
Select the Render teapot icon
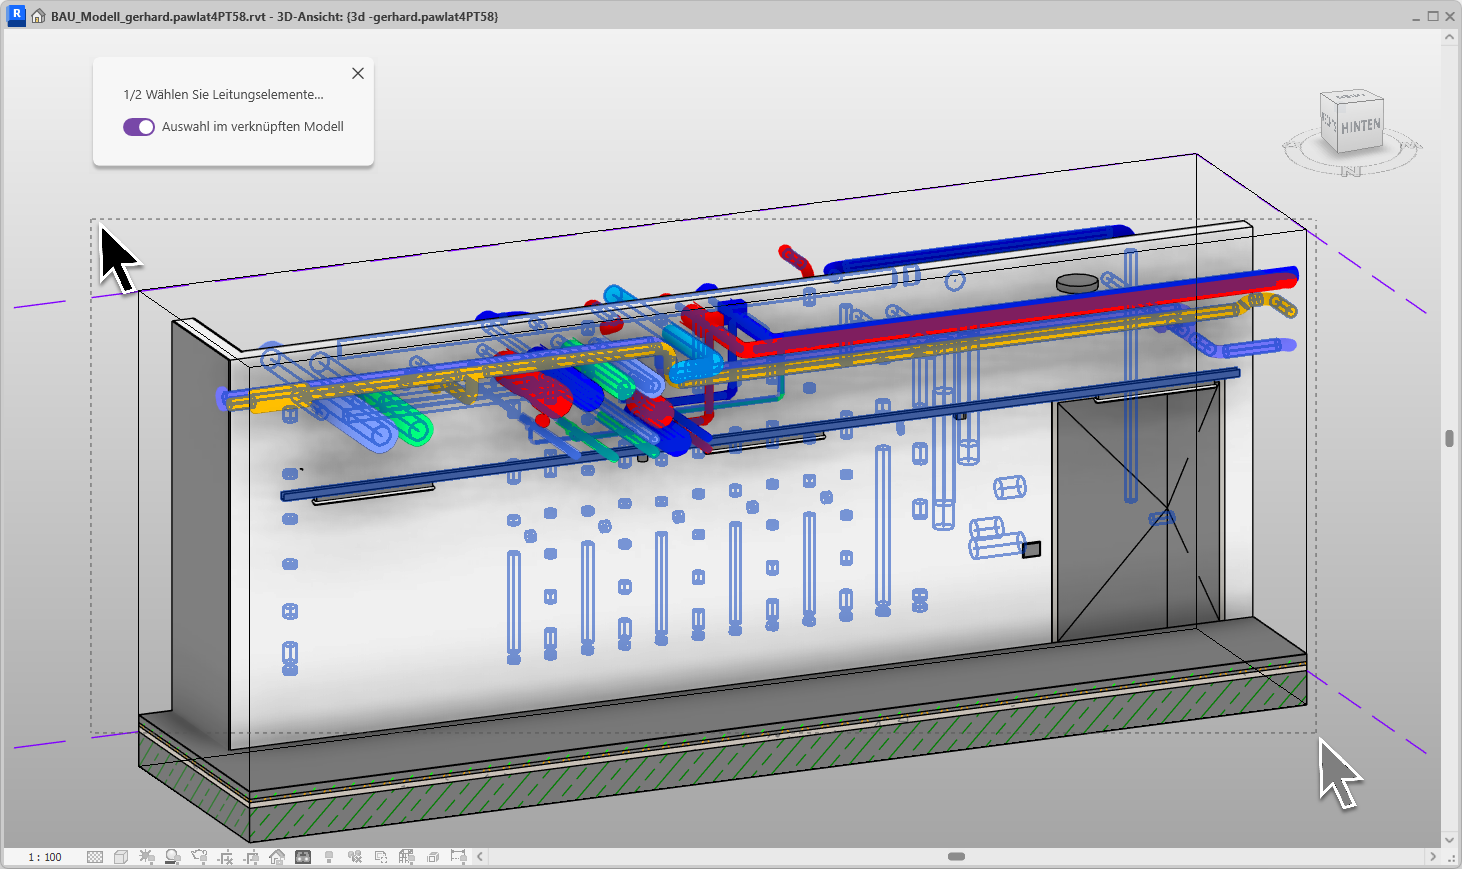click(x=199, y=857)
